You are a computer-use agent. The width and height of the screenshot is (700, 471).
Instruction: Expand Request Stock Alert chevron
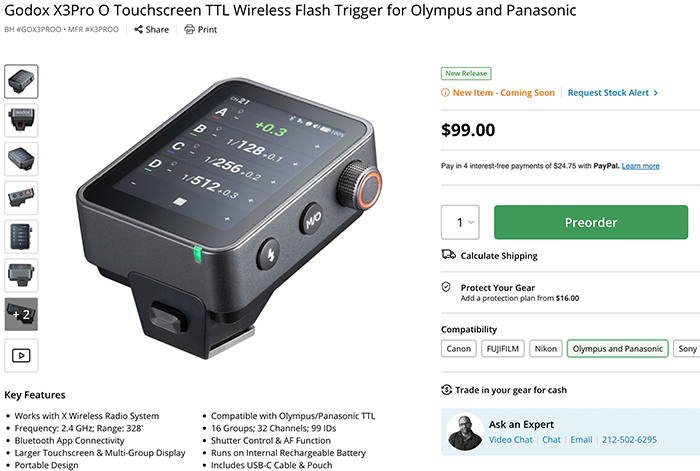[x=655, y=93]
